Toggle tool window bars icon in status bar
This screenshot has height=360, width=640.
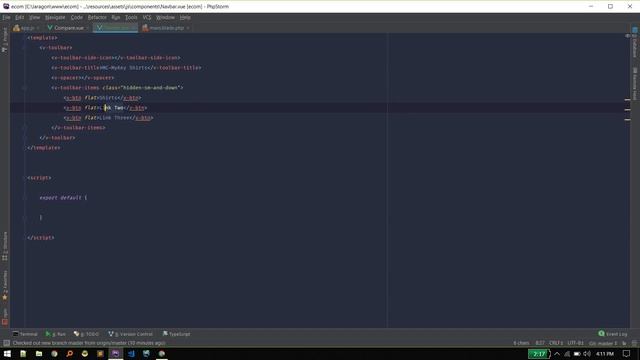[x=6, y=343]
